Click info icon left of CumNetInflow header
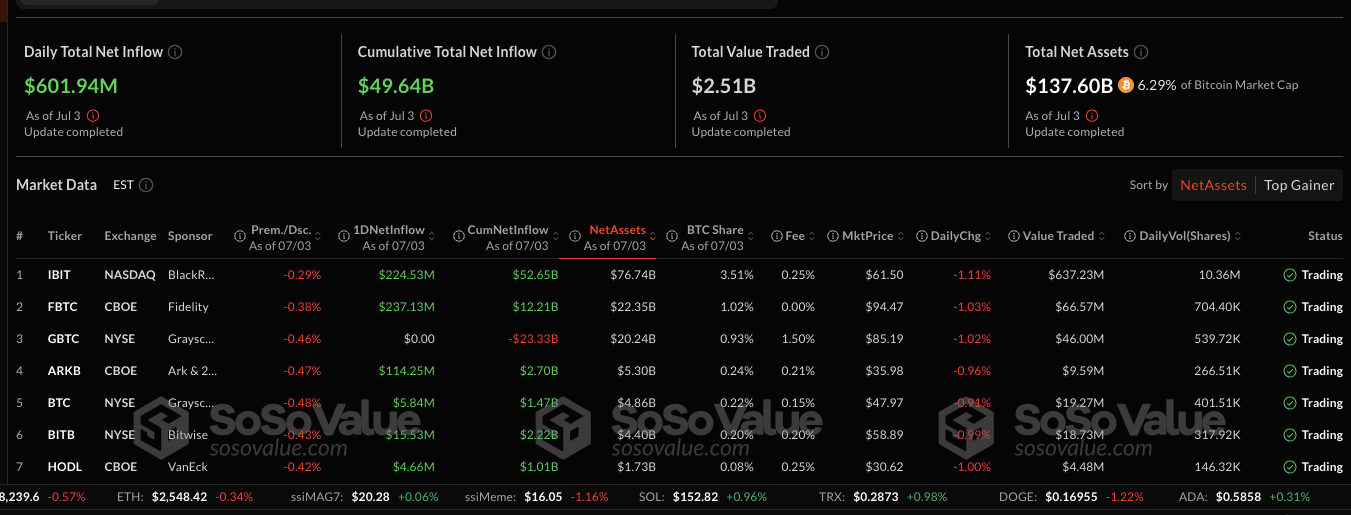 pos(458,236)
